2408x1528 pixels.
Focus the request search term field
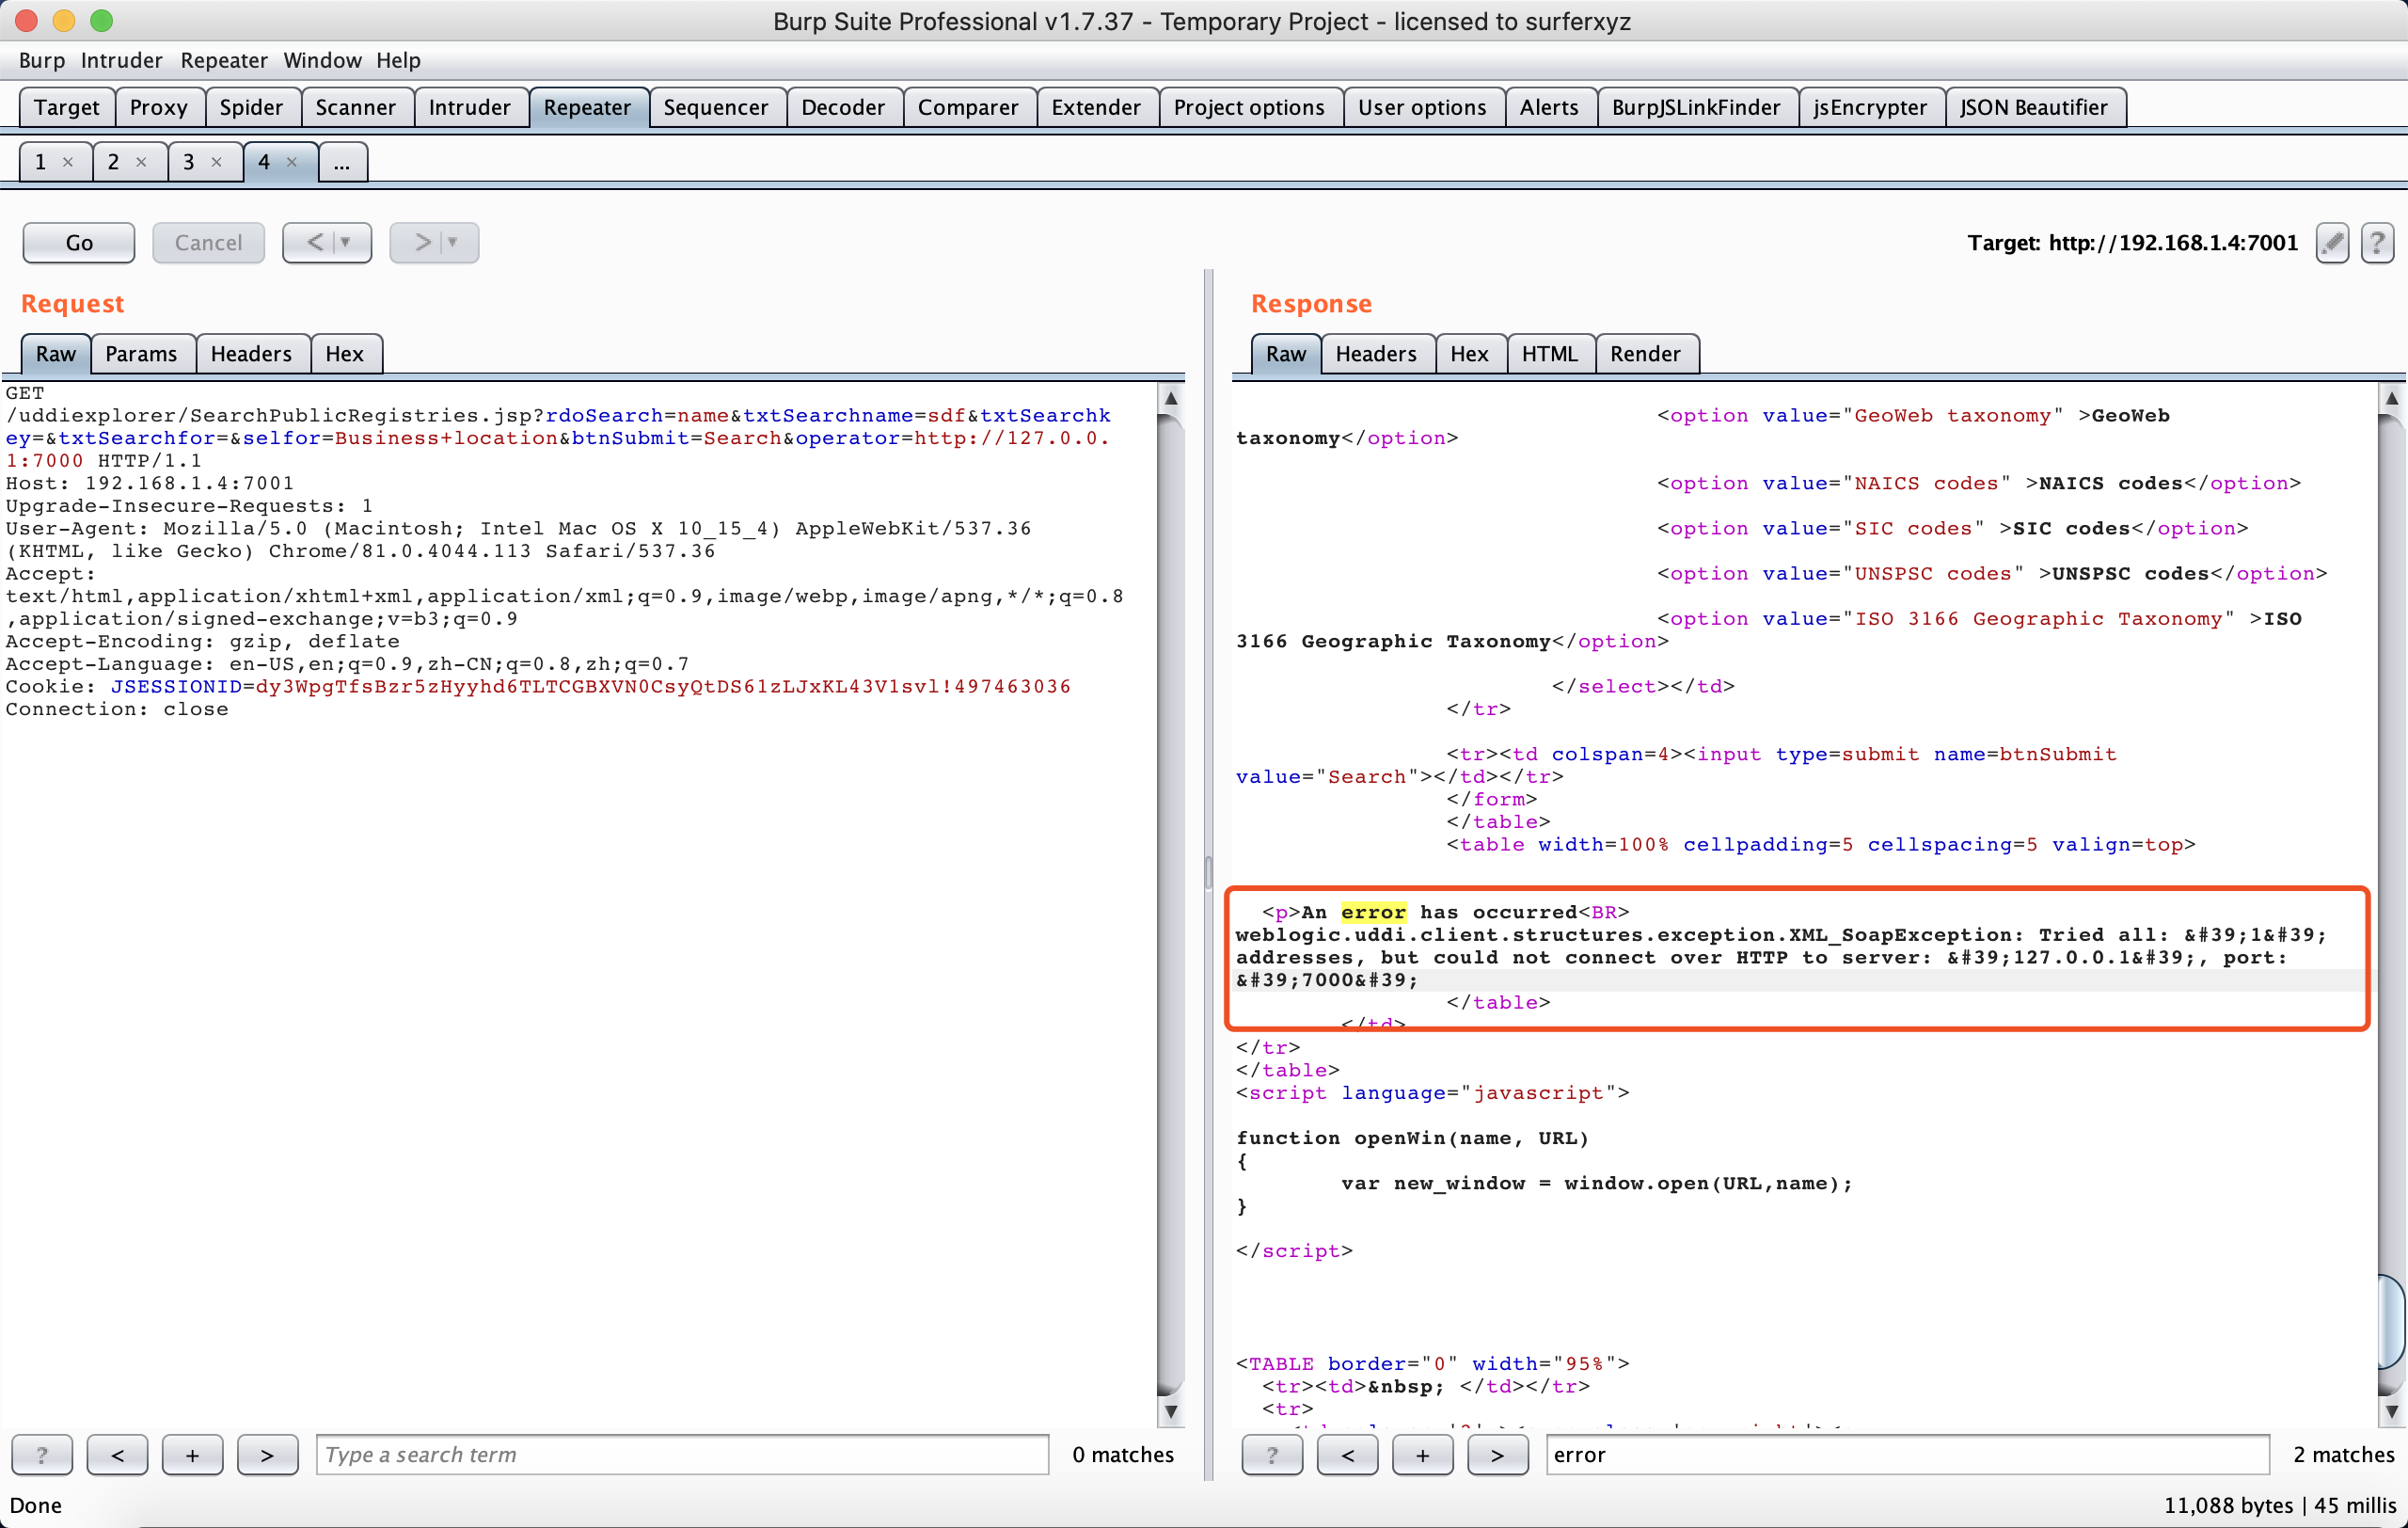[683, 1455]
